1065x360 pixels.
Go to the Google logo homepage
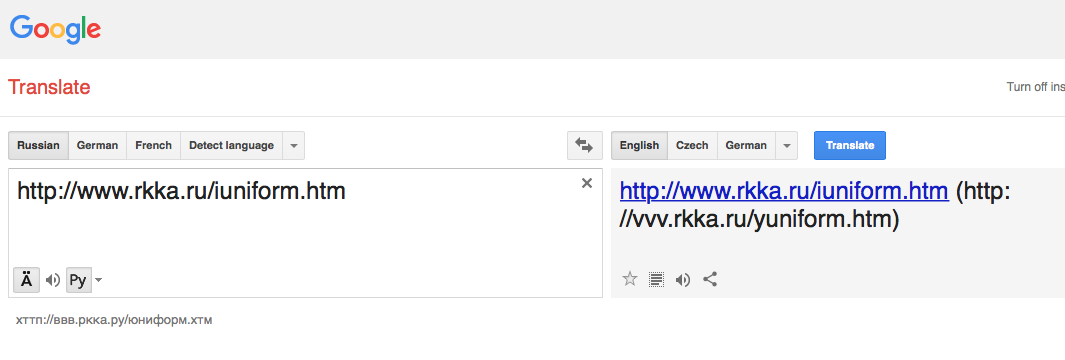[56, 29]
